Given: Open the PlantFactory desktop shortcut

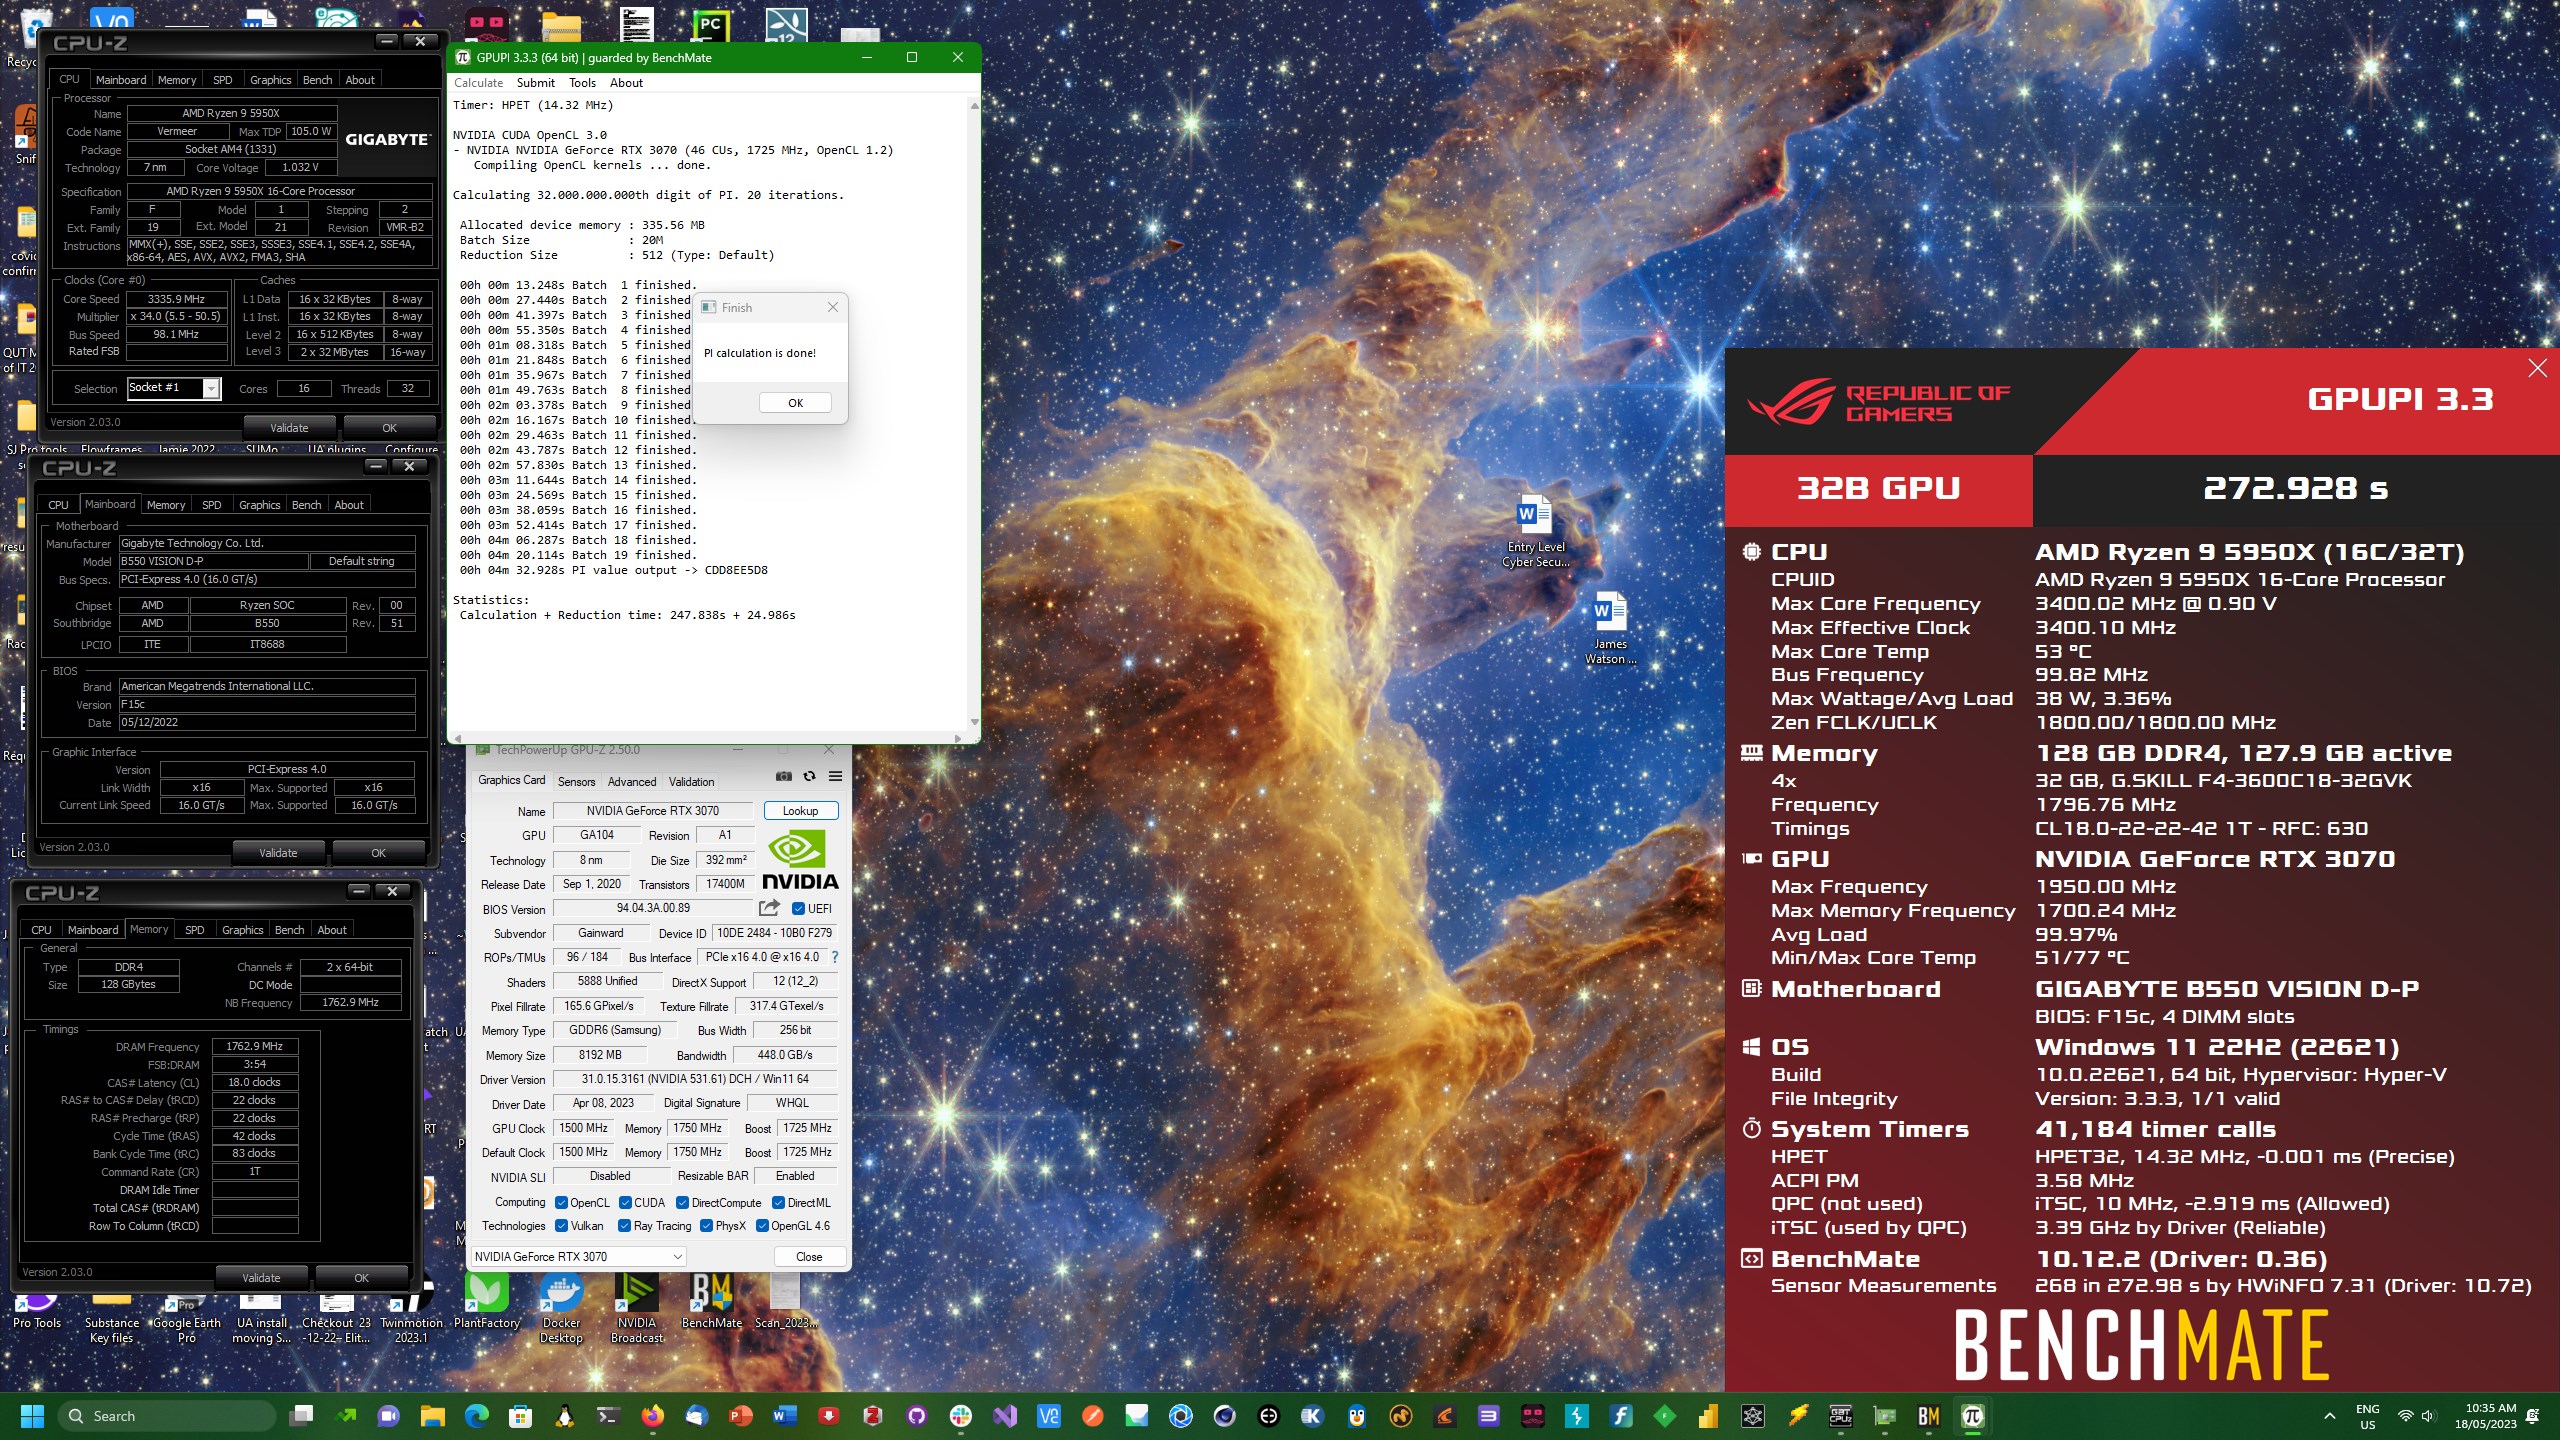Looking at the screenshot, I should pos(487,1303).
